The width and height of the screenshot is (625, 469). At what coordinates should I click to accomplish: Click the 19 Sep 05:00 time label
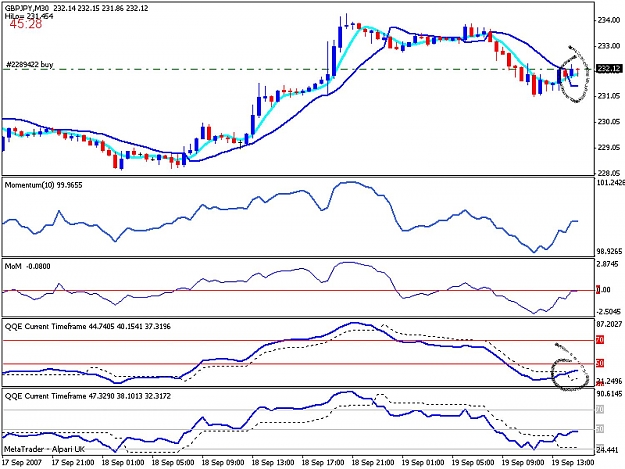point(473,463)
